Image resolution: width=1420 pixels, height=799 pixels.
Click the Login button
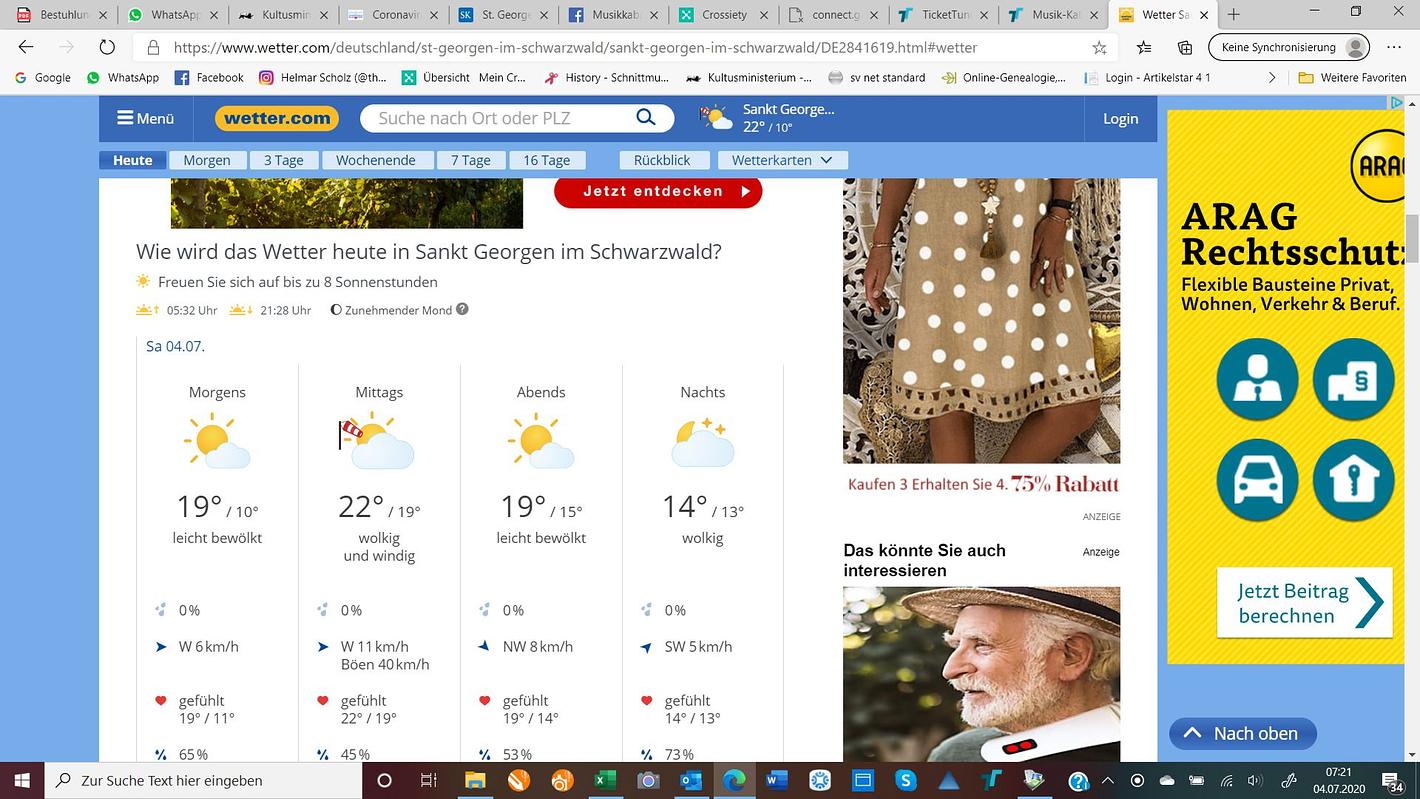click(1120, 118)
